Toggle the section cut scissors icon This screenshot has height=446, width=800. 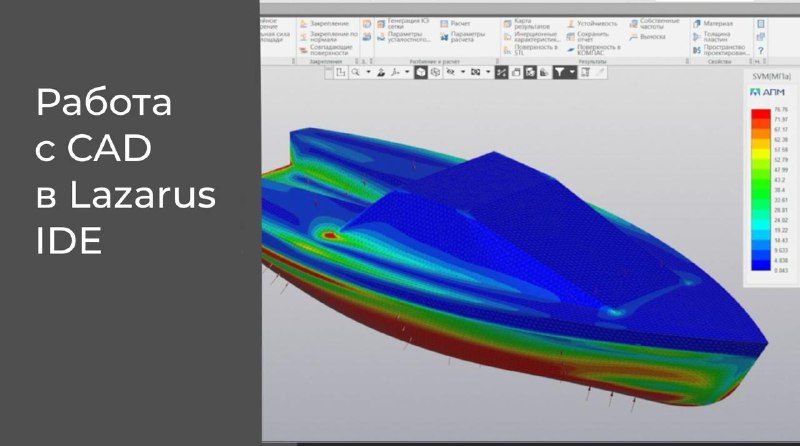tap(501, 72)
